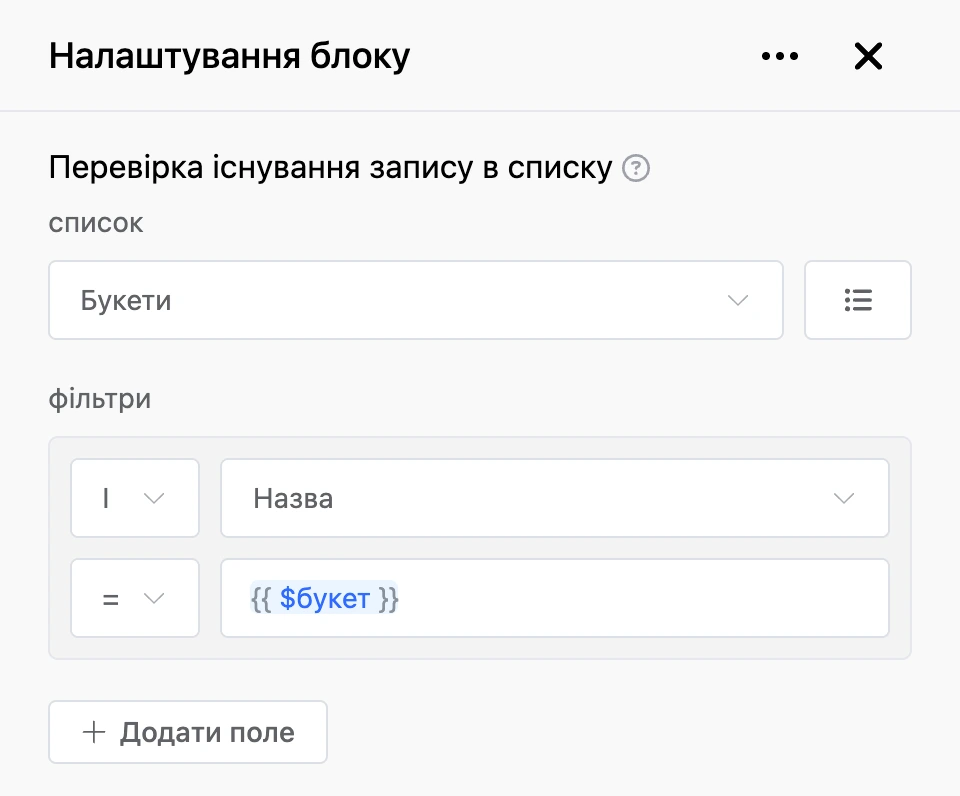This screenshot has height=796, width=960.
Task: Click the список label
Action: [x=96, y=223]
